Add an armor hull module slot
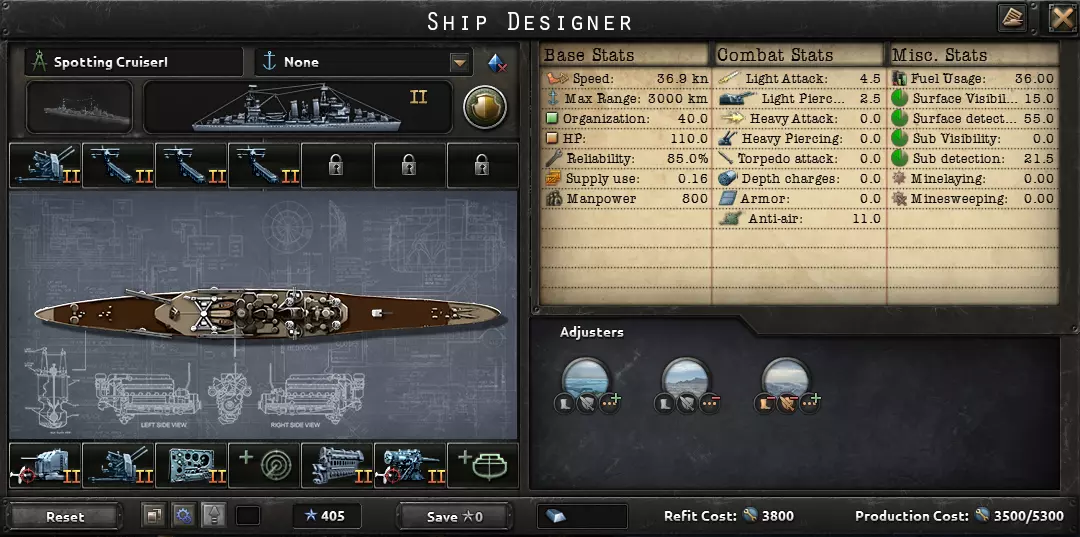The height and width of the screenshot is (537, 1080). [x=482, y=465]
